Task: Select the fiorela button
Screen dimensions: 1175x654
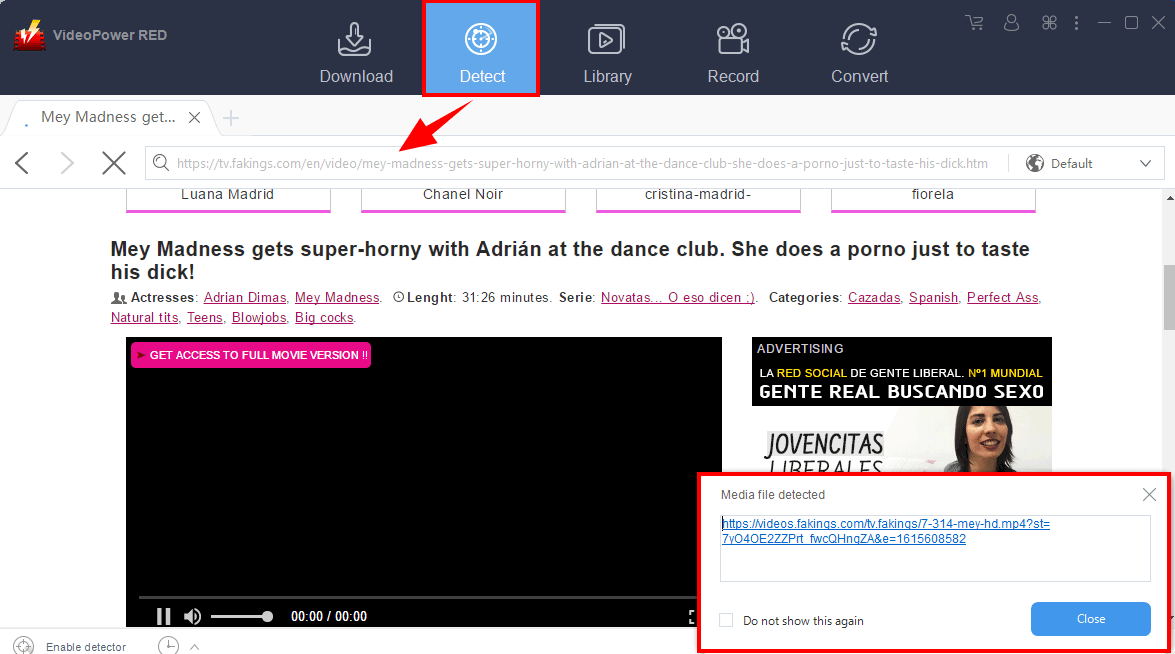Action: pos(933,199)
